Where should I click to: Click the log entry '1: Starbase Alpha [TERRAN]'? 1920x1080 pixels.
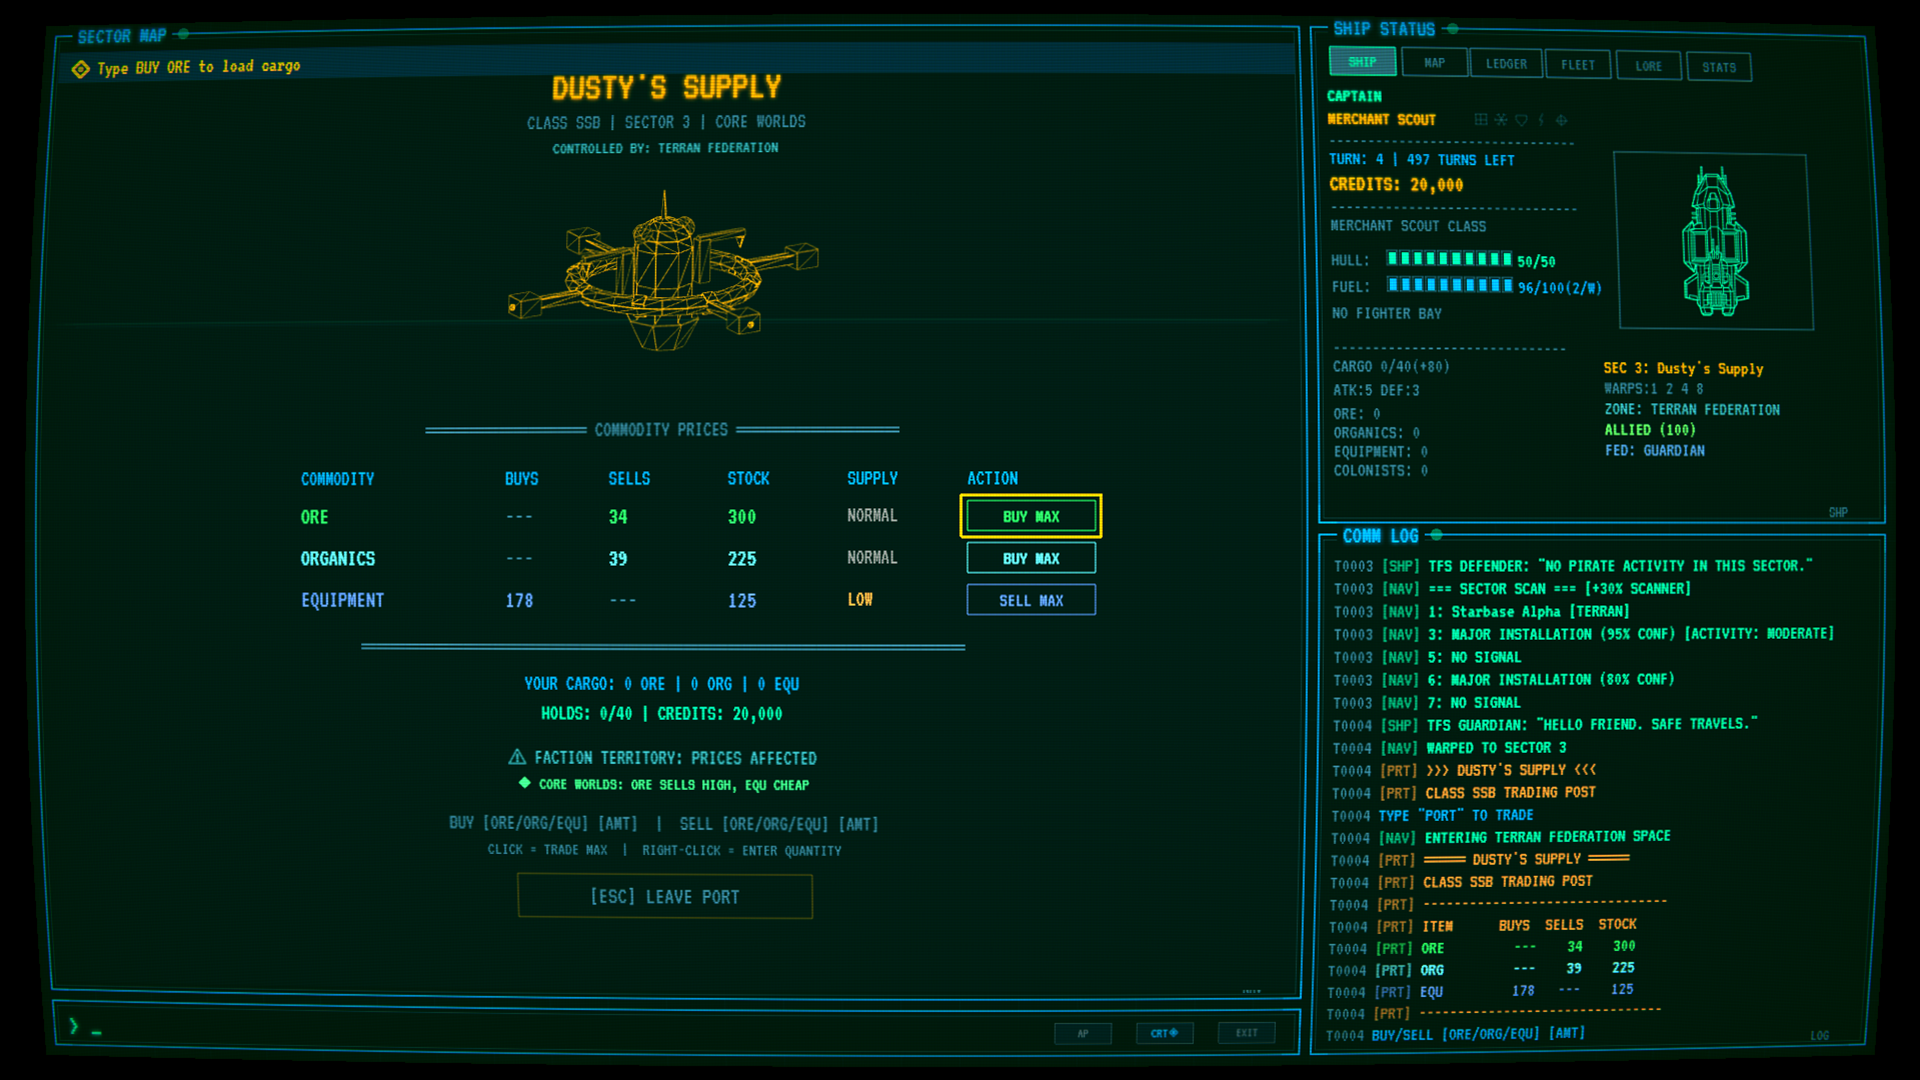[1528, 611]
